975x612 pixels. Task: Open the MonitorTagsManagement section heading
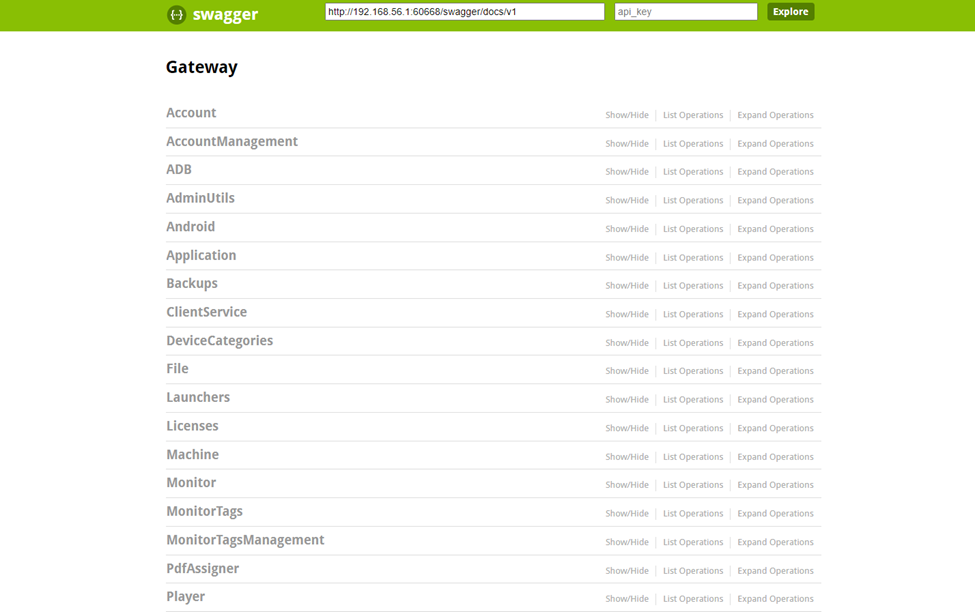(x=245, y=540)
